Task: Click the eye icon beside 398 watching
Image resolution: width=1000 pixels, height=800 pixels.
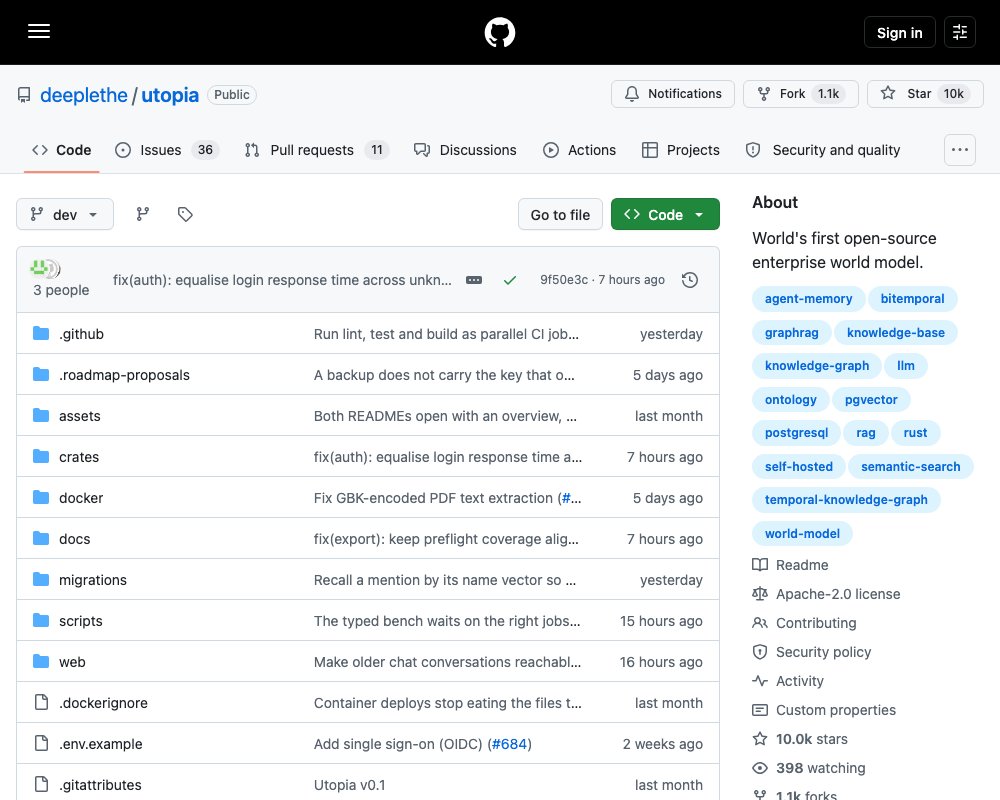Action: coord(760,768)
